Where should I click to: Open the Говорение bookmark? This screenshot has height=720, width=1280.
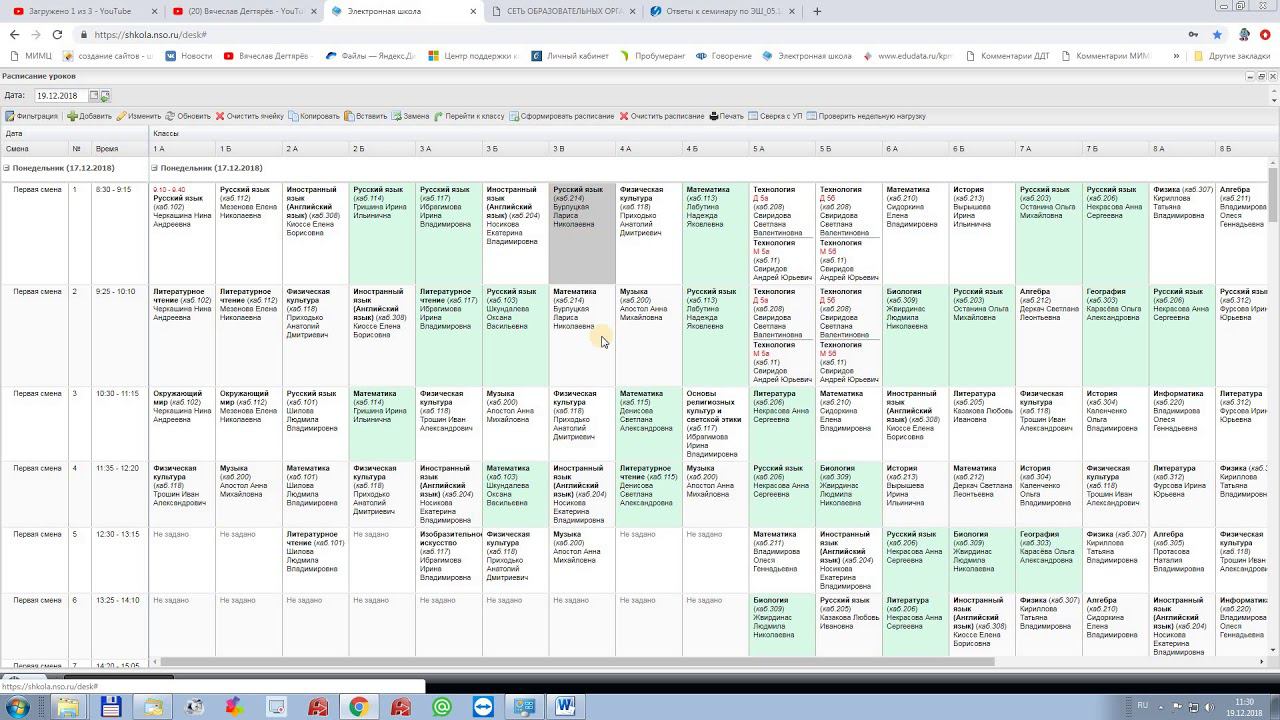[724, 56]
